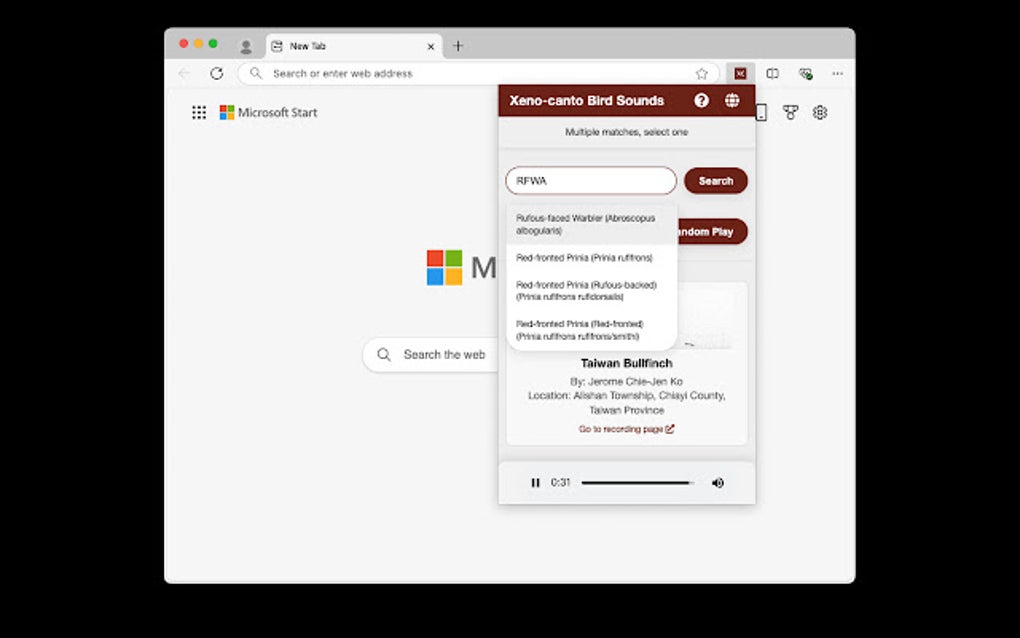1020x638 pixels.
Task: Select Rufous-faced Warbler suggestion
Action: 592,224
